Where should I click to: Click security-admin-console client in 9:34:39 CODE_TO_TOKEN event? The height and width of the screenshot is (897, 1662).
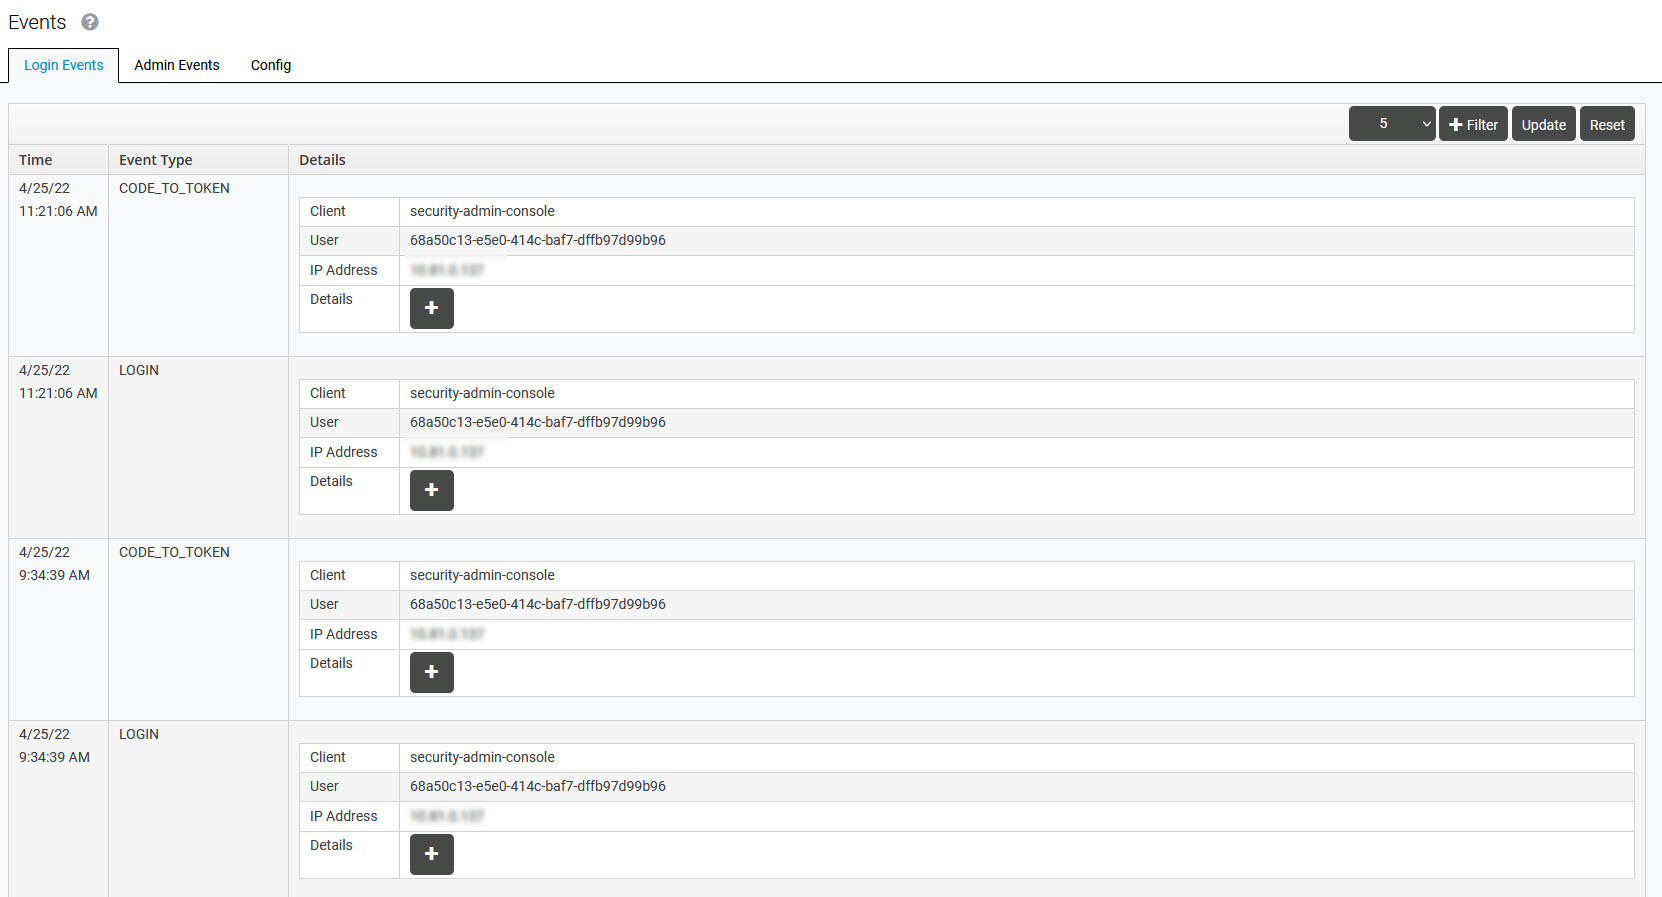(482, 575)
